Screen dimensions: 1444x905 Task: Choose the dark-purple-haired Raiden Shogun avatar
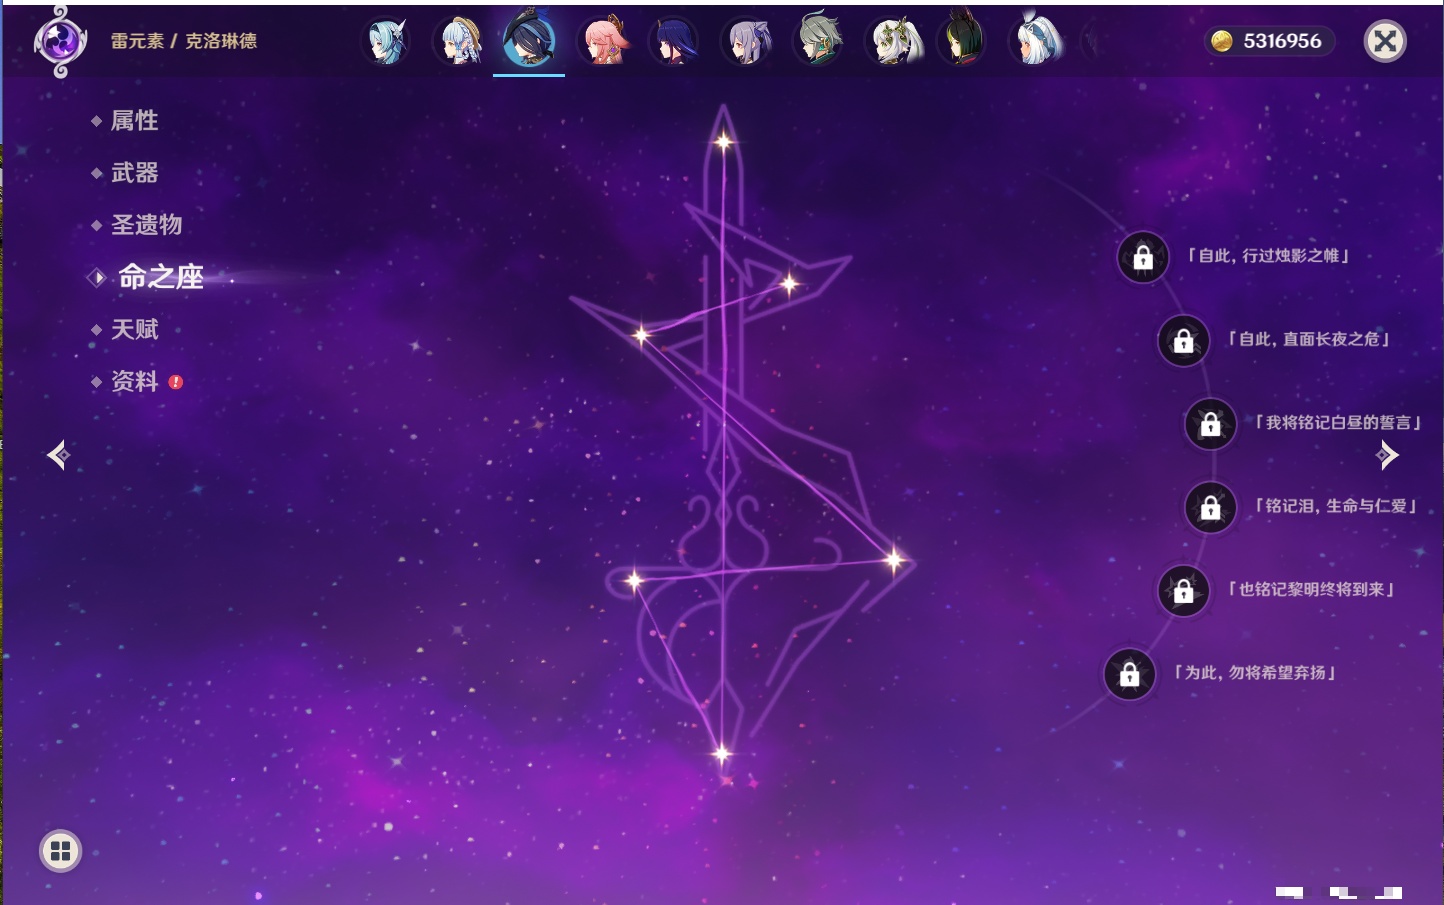(674, 41)
